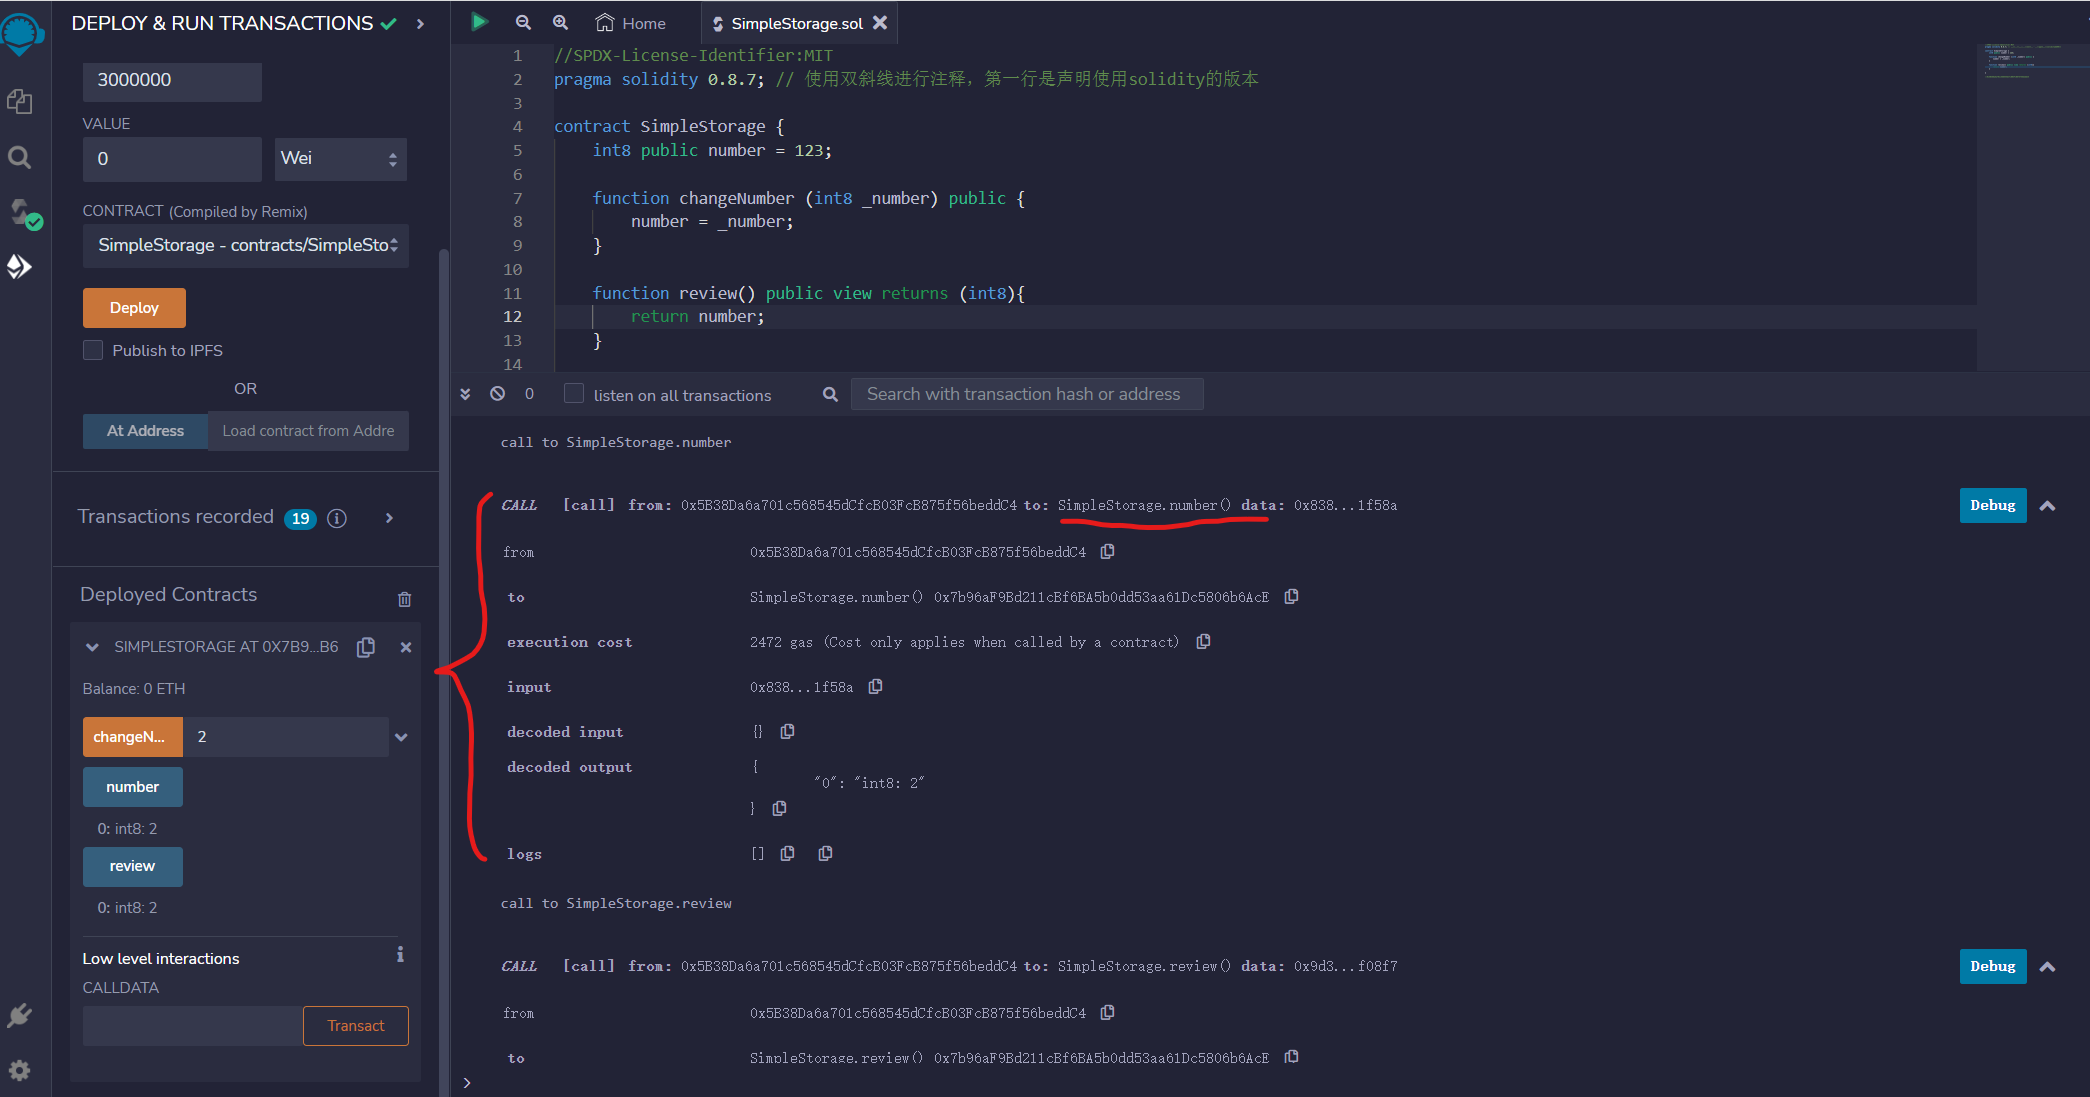Zoom out the editor font

(523, 22)
